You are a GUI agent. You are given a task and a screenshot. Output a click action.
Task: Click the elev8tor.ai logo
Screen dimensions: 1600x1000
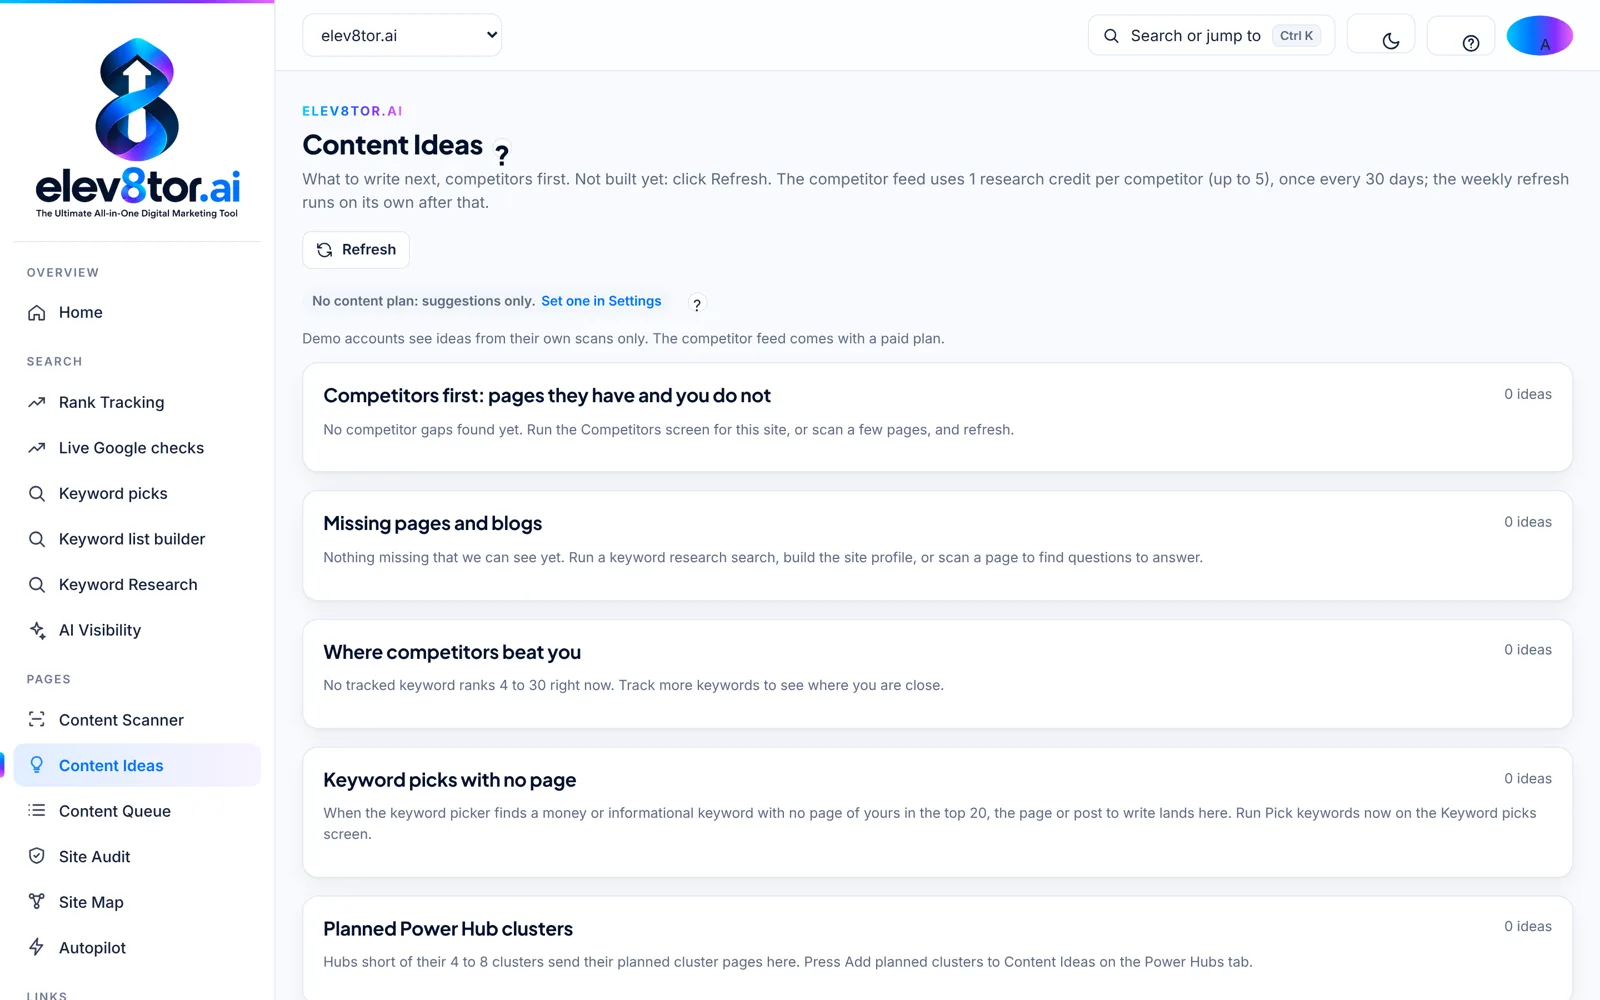[137, 128]
